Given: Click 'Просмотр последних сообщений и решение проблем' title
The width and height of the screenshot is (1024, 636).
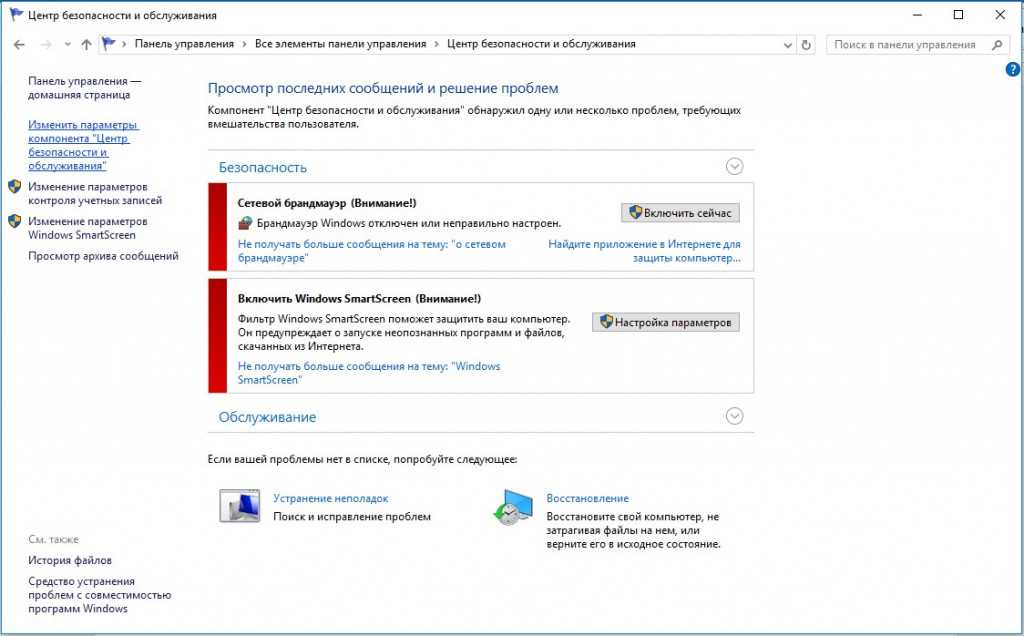Looking at the screenshot, I should 383,88.
